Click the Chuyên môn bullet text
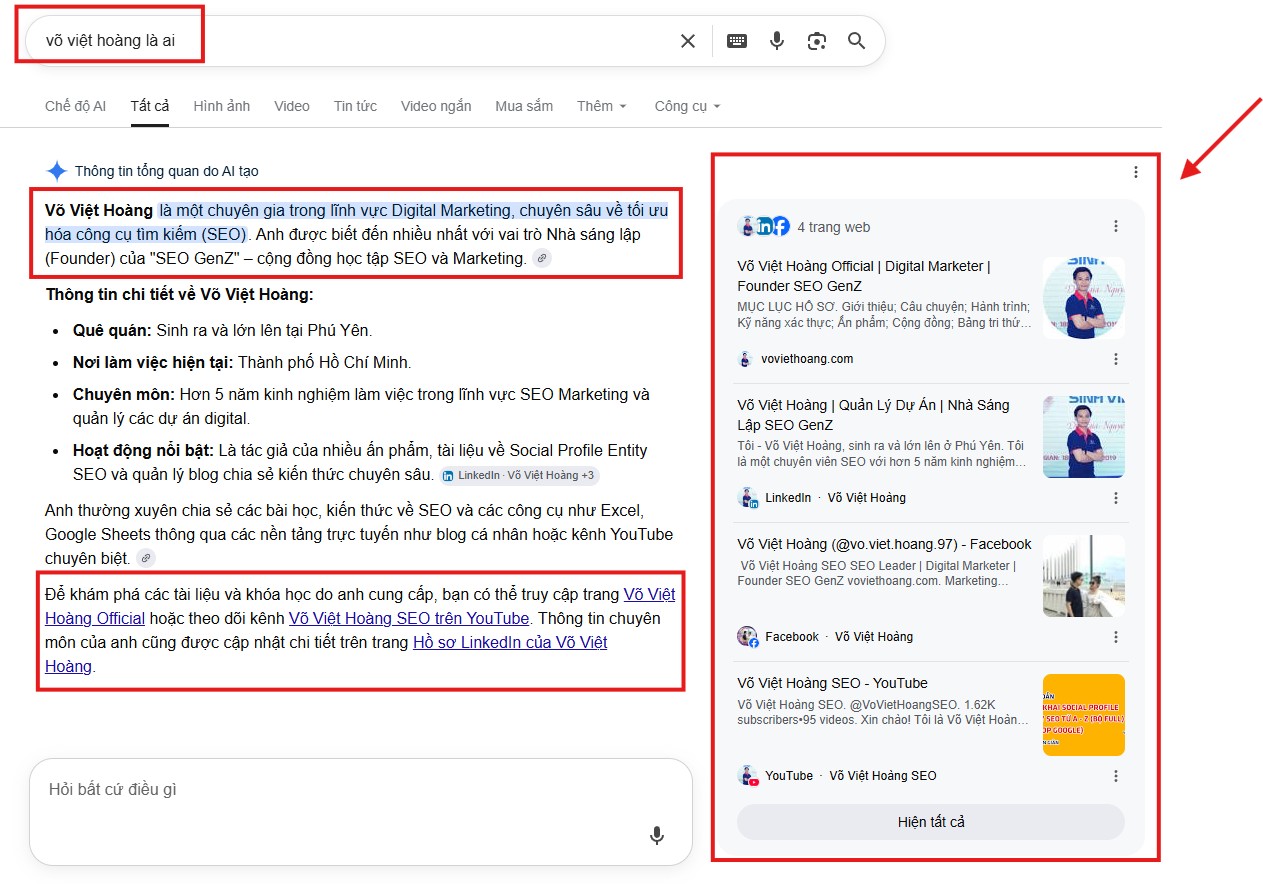Image resolution: width=1263 pixels, height=884 pixels. click(361, 406)
